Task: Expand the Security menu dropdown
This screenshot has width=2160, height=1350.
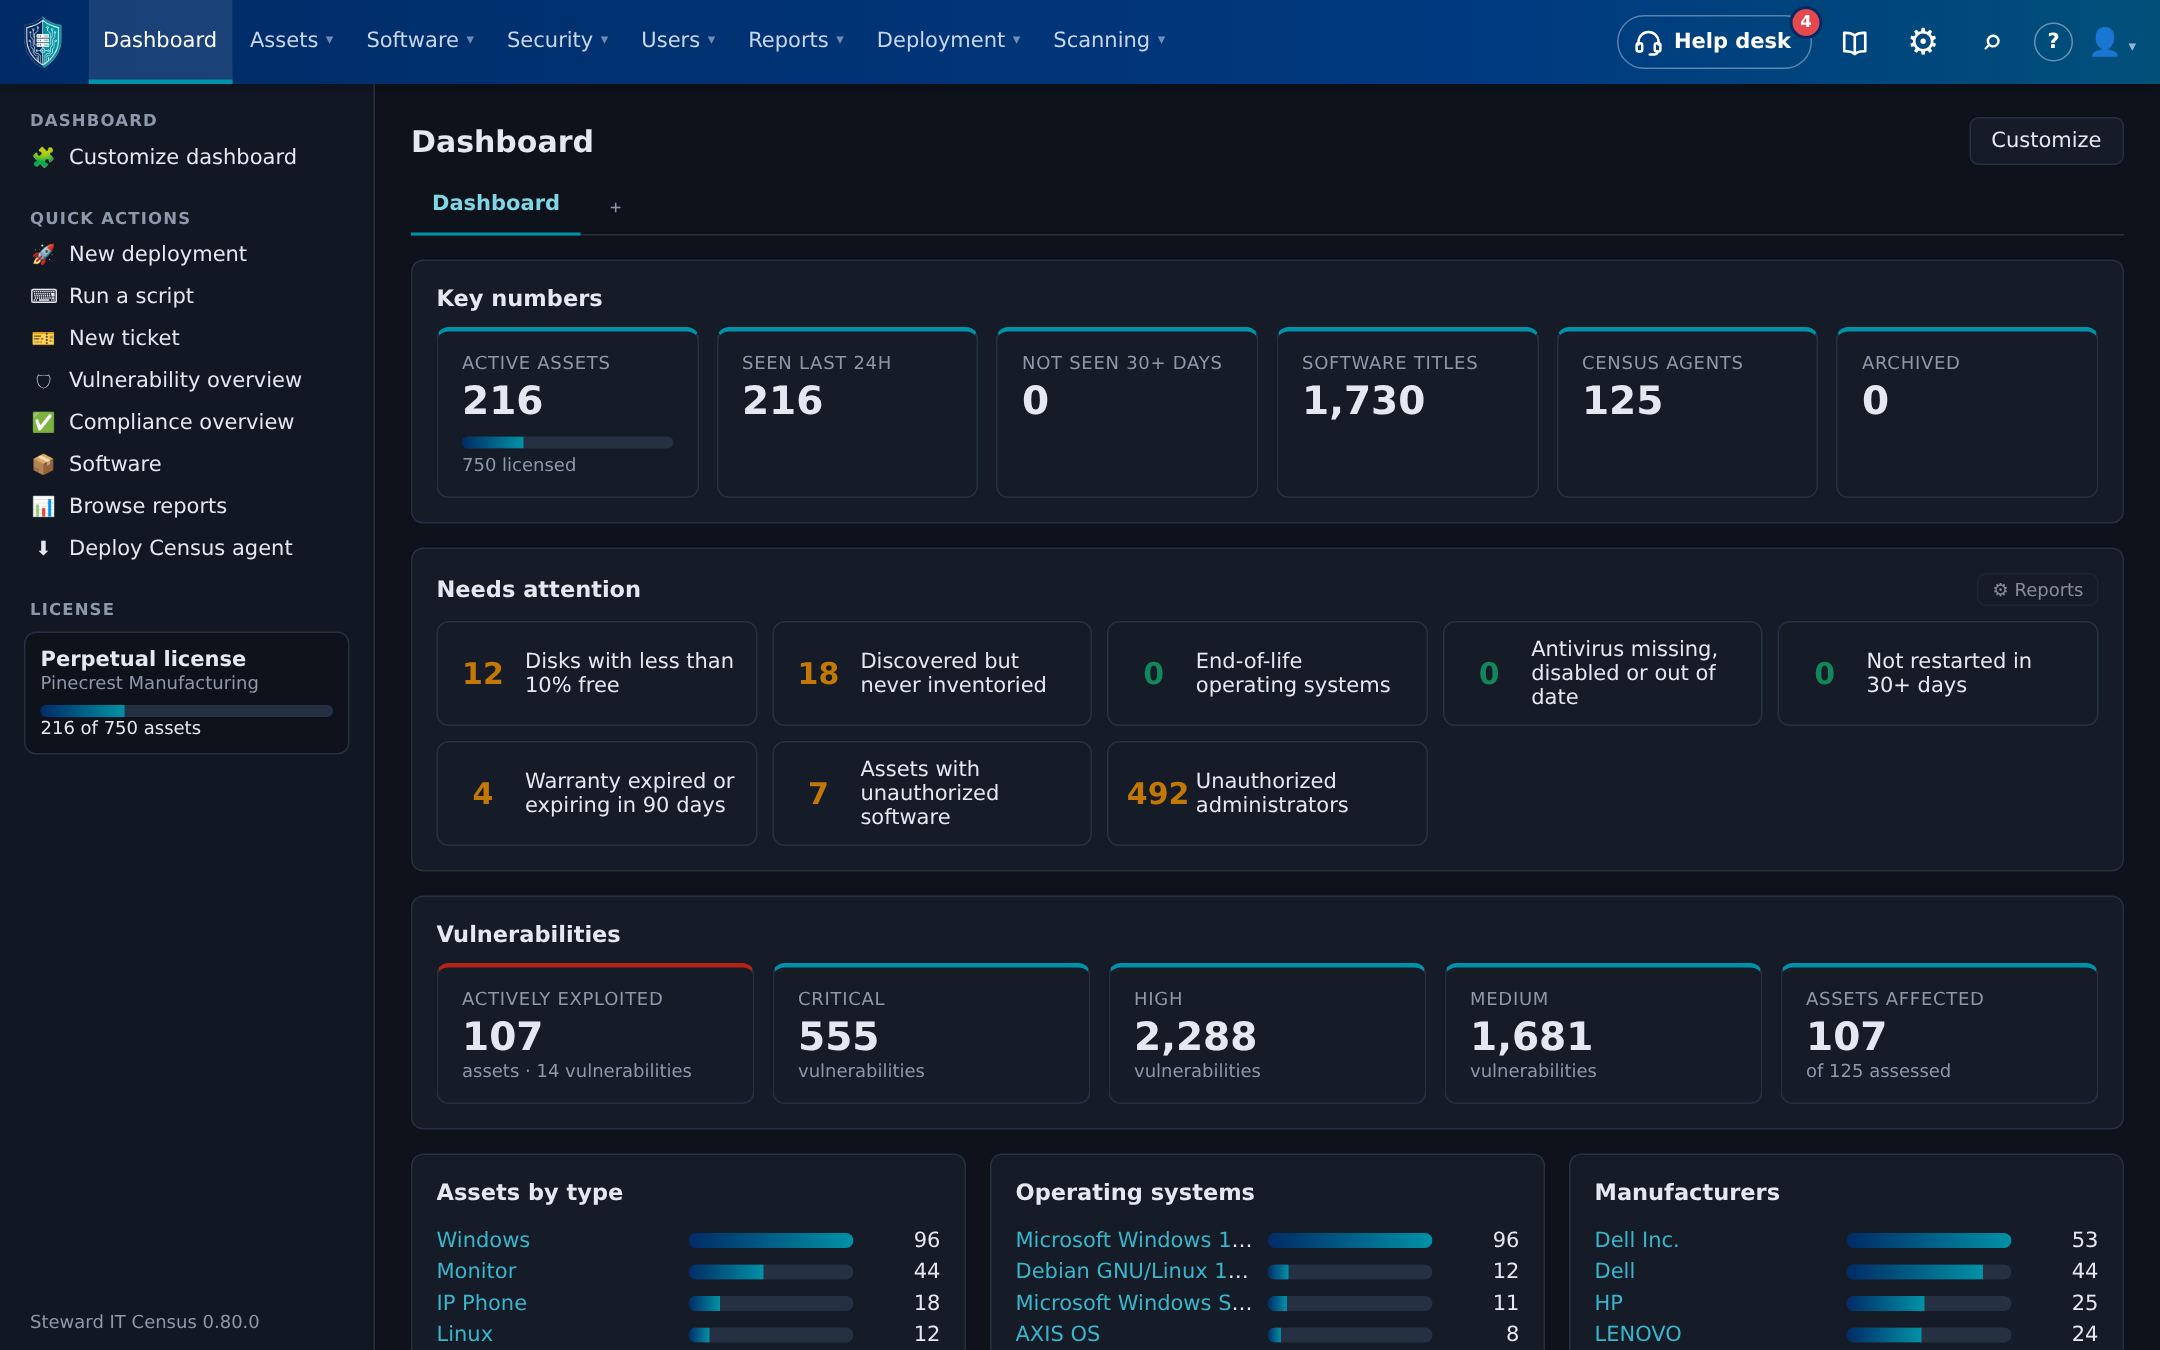Action: (x=557, y=40)
